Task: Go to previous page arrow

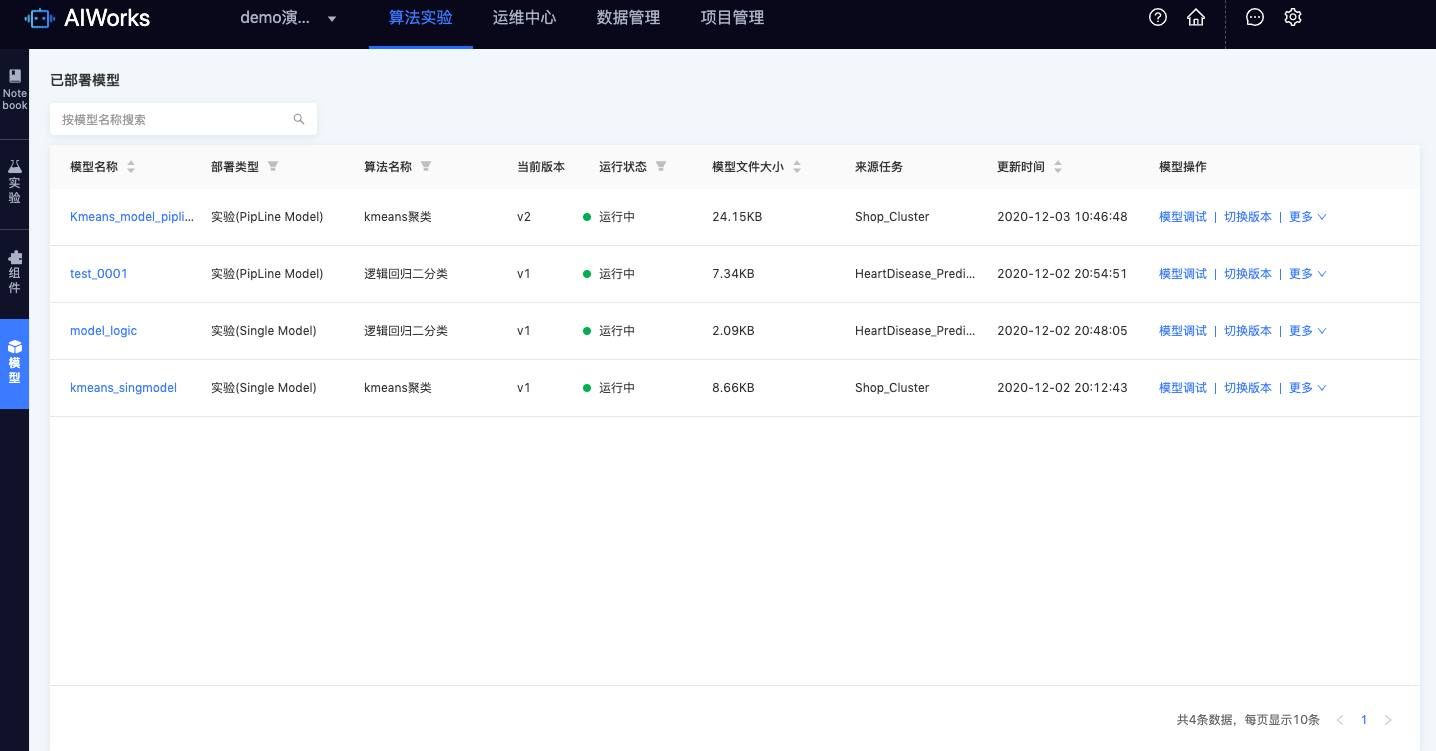Action: click(x=1340, y=720)
